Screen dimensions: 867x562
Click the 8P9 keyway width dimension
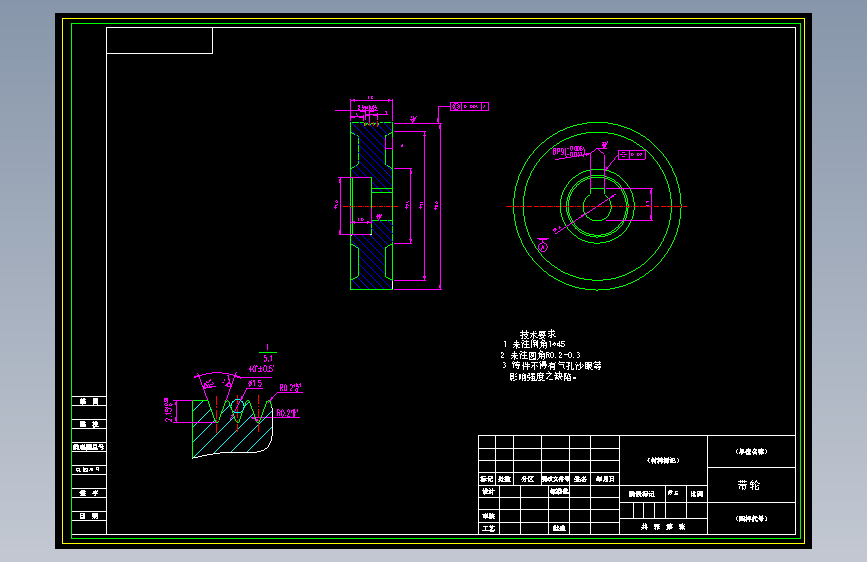pos(568,152)
